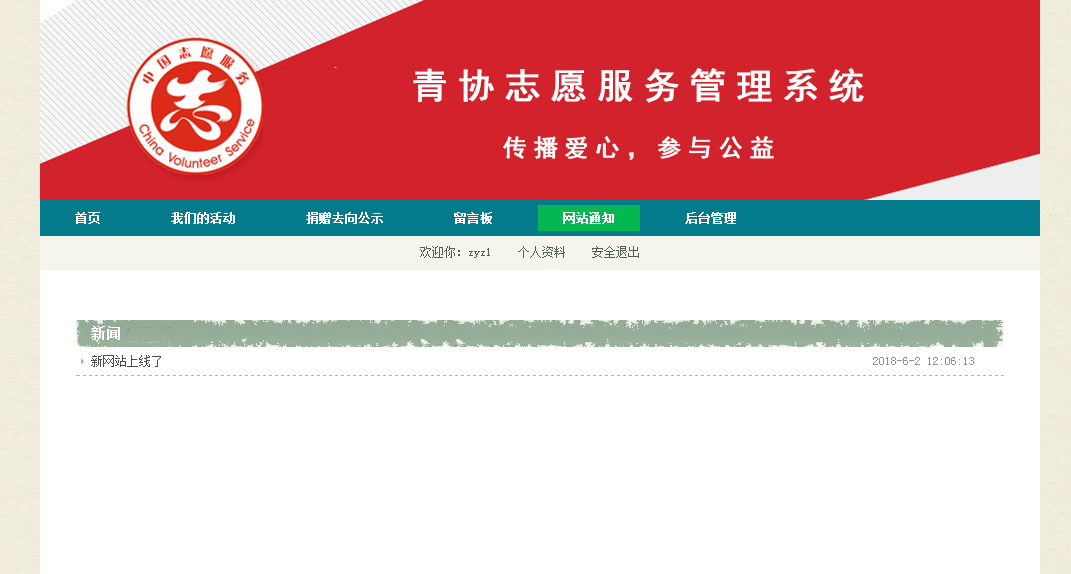Open 捐赠去向公示 in the navigation bar
The width and height of the screenshot is (1071, 574).
344,218
